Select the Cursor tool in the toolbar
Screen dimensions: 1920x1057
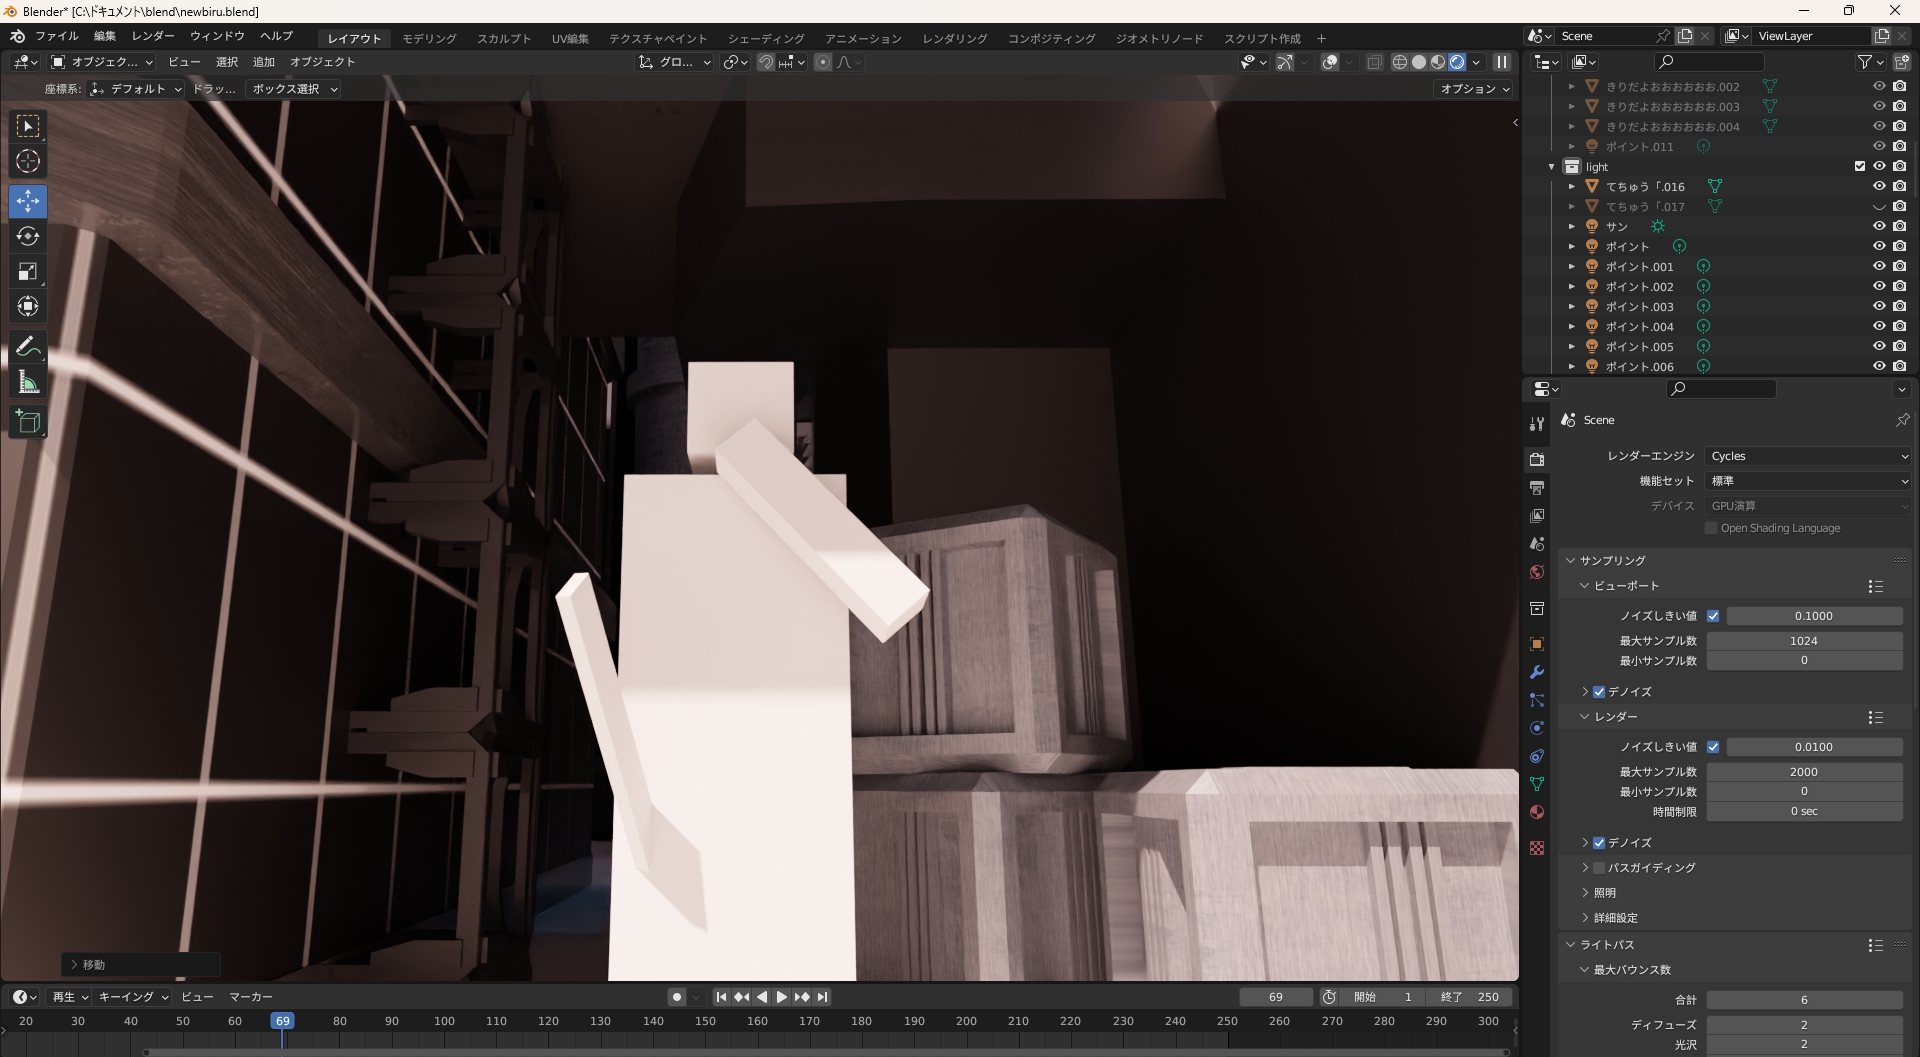pyautogui.click(x=28, y=162)
